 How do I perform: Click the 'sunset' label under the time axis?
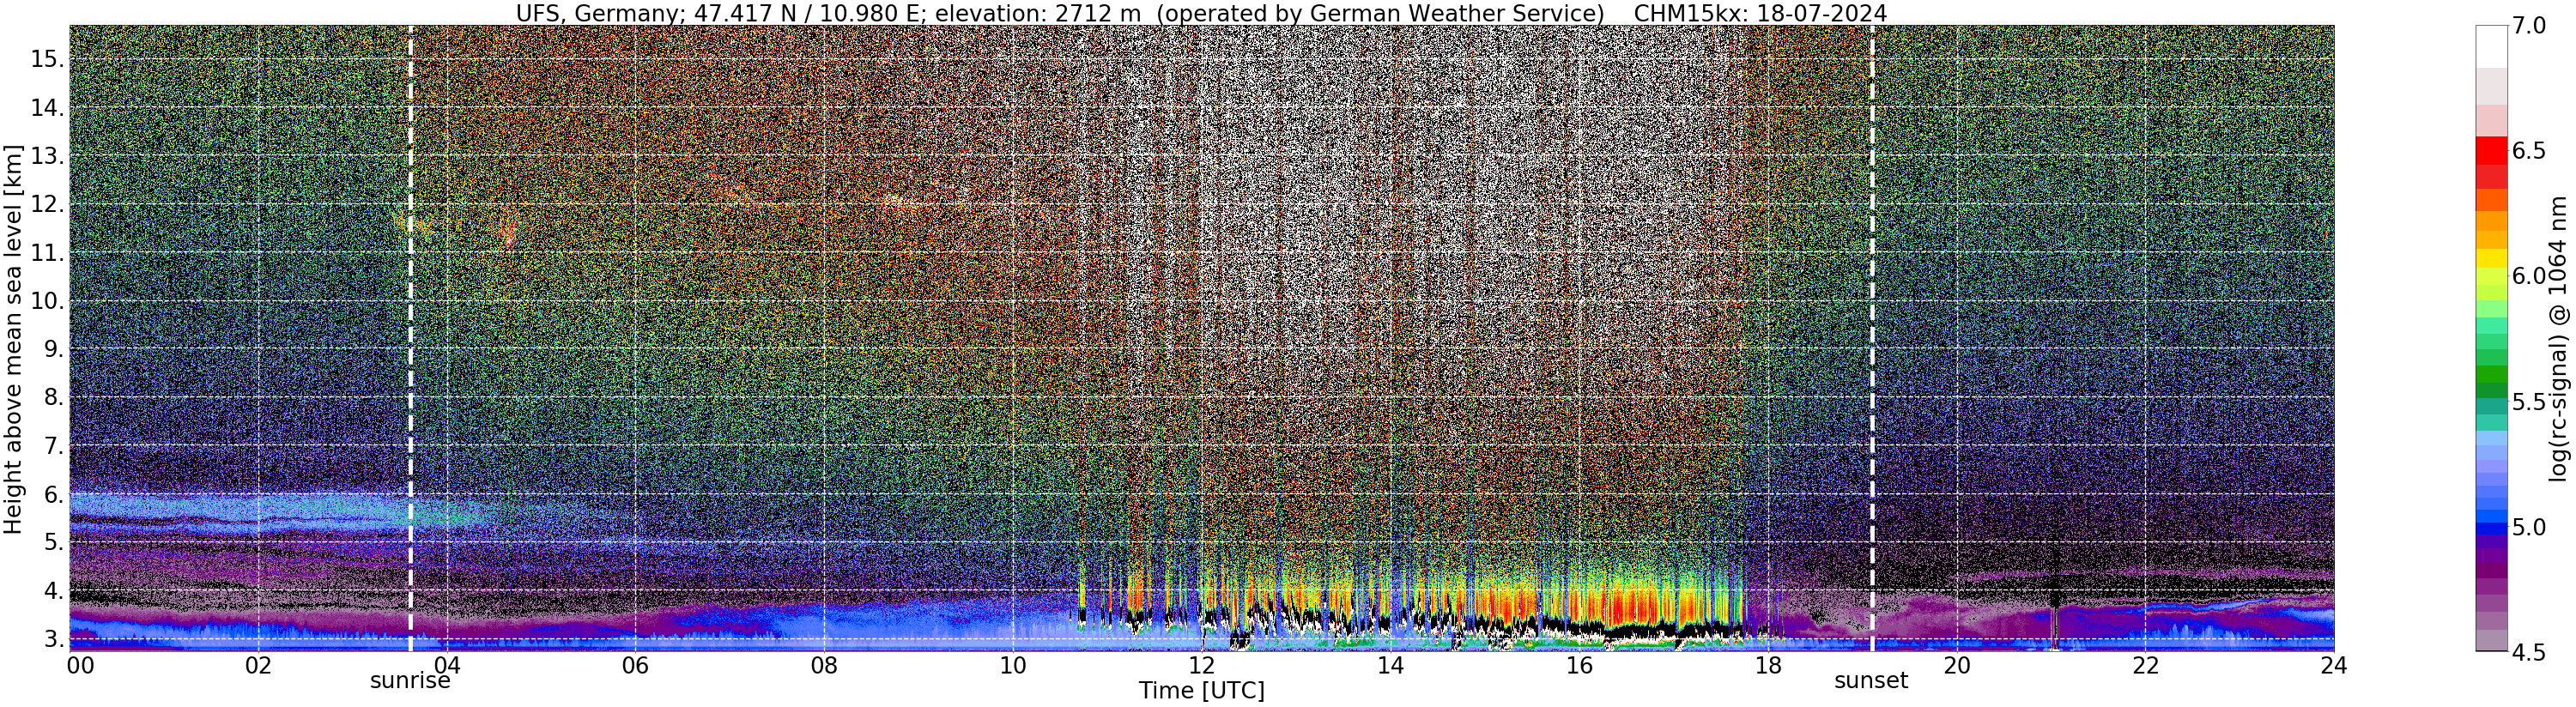coord(1871,681)
